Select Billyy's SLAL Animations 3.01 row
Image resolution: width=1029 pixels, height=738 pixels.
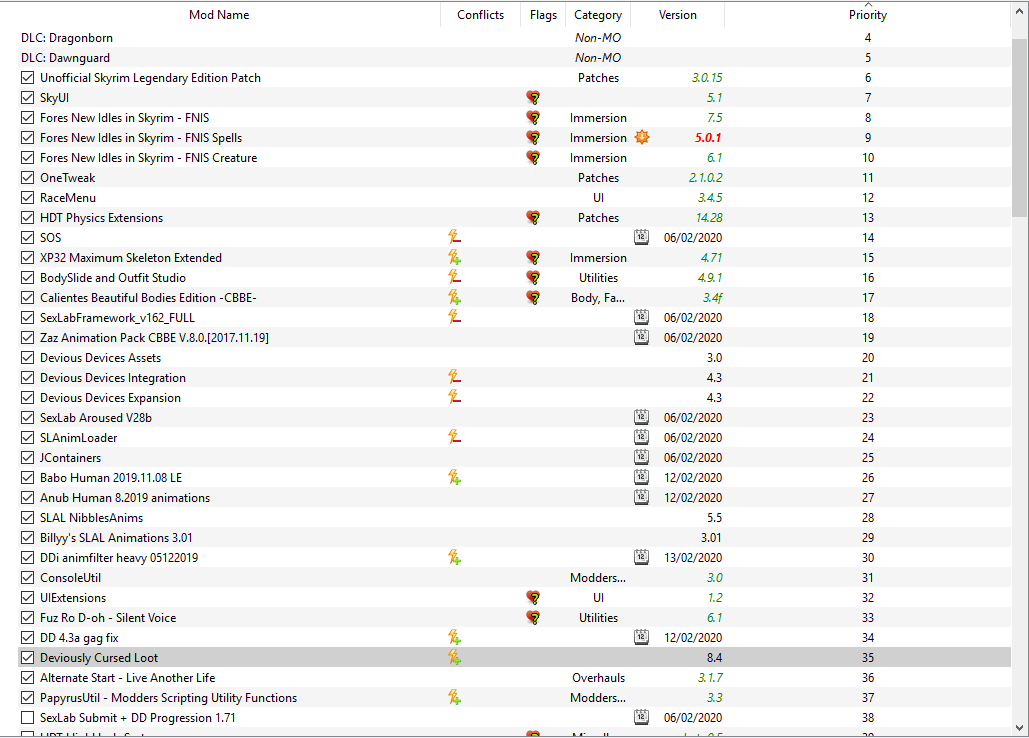coord(514,537)
